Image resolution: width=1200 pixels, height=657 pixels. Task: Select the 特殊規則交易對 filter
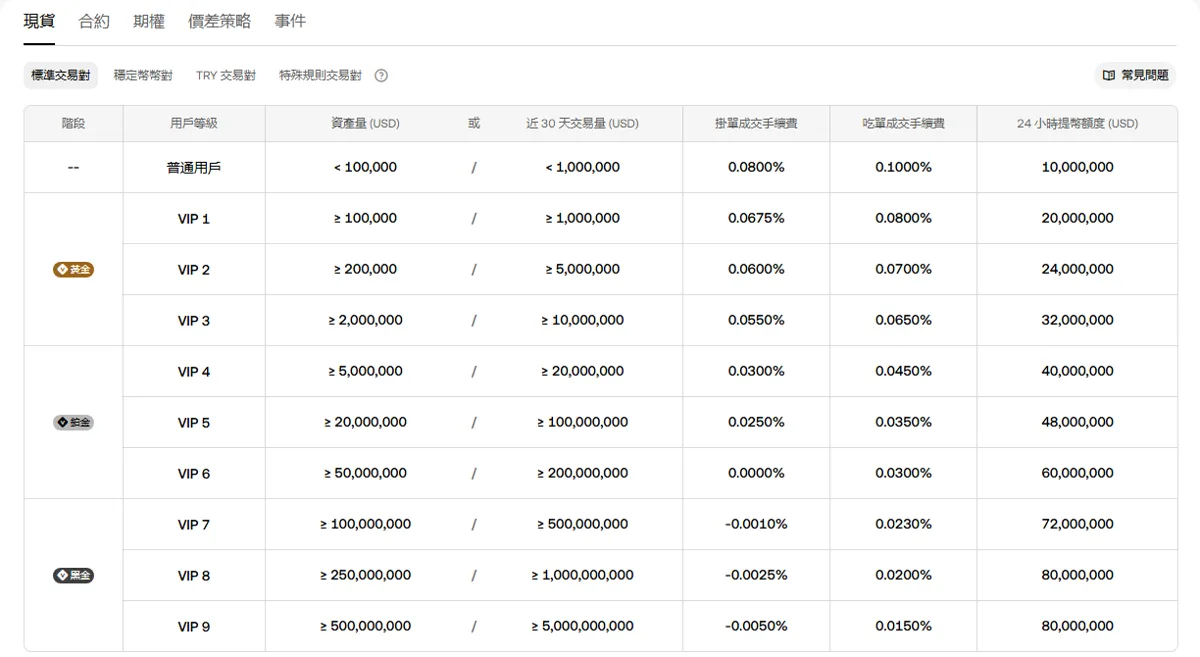tap(320, 75)
